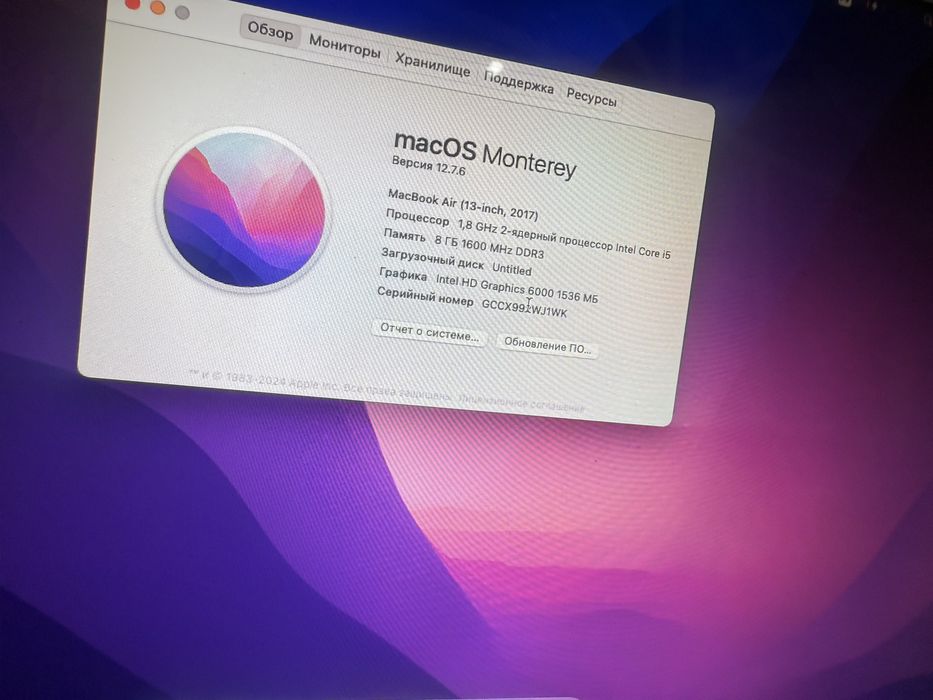Click MacBook Air (13-inch, 2017) text
Screen dimensions: 933x700
(x=463, y=206)
